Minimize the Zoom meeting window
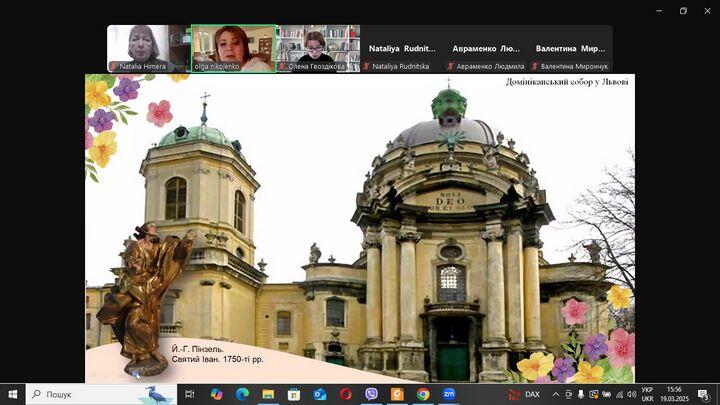This screenshot has height=405, width=720. point(659,11)
